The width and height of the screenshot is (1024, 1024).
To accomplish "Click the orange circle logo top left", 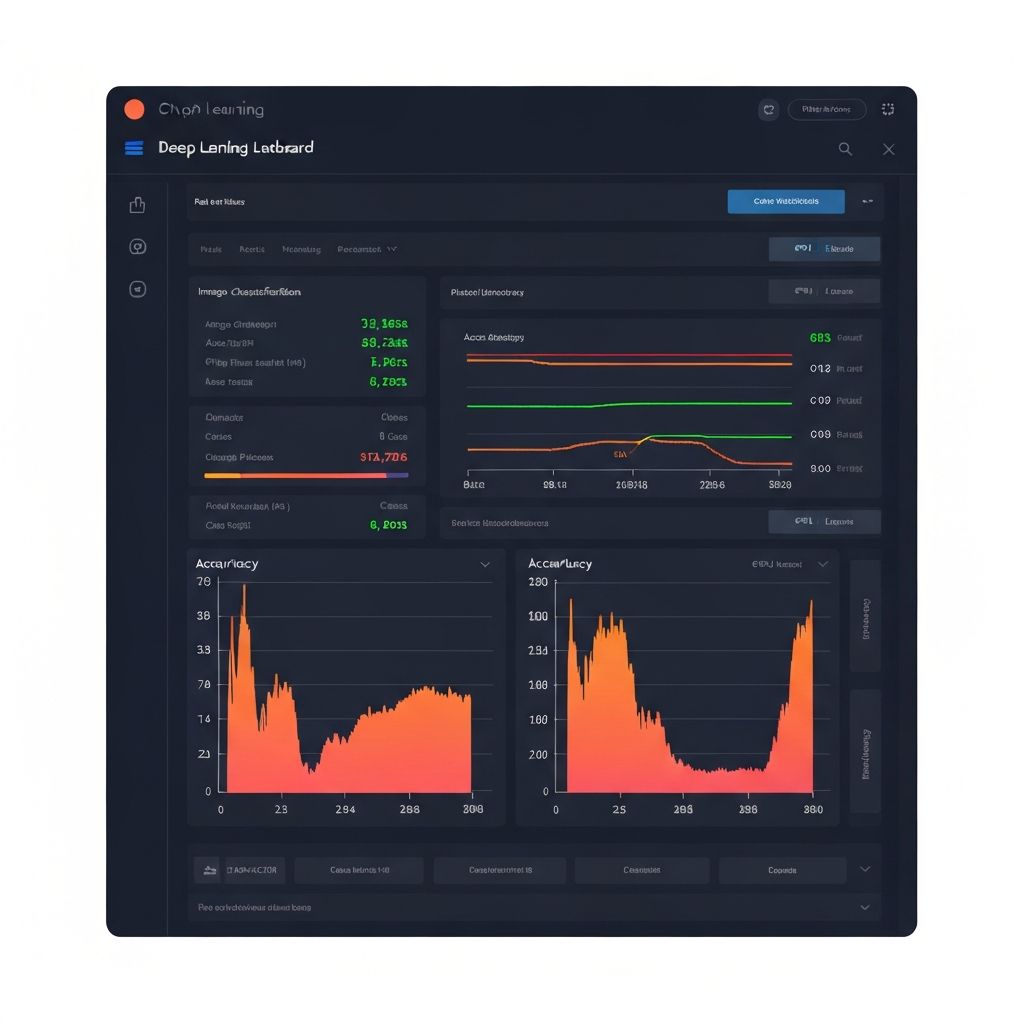I will [x=134, y=110].
